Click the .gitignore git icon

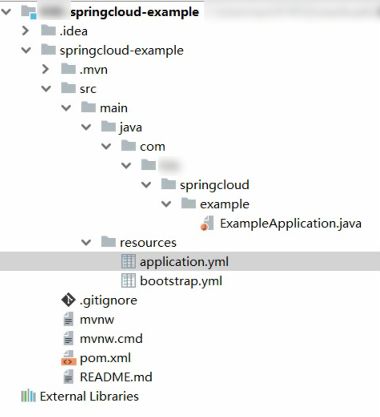click(x=68, y=300)
